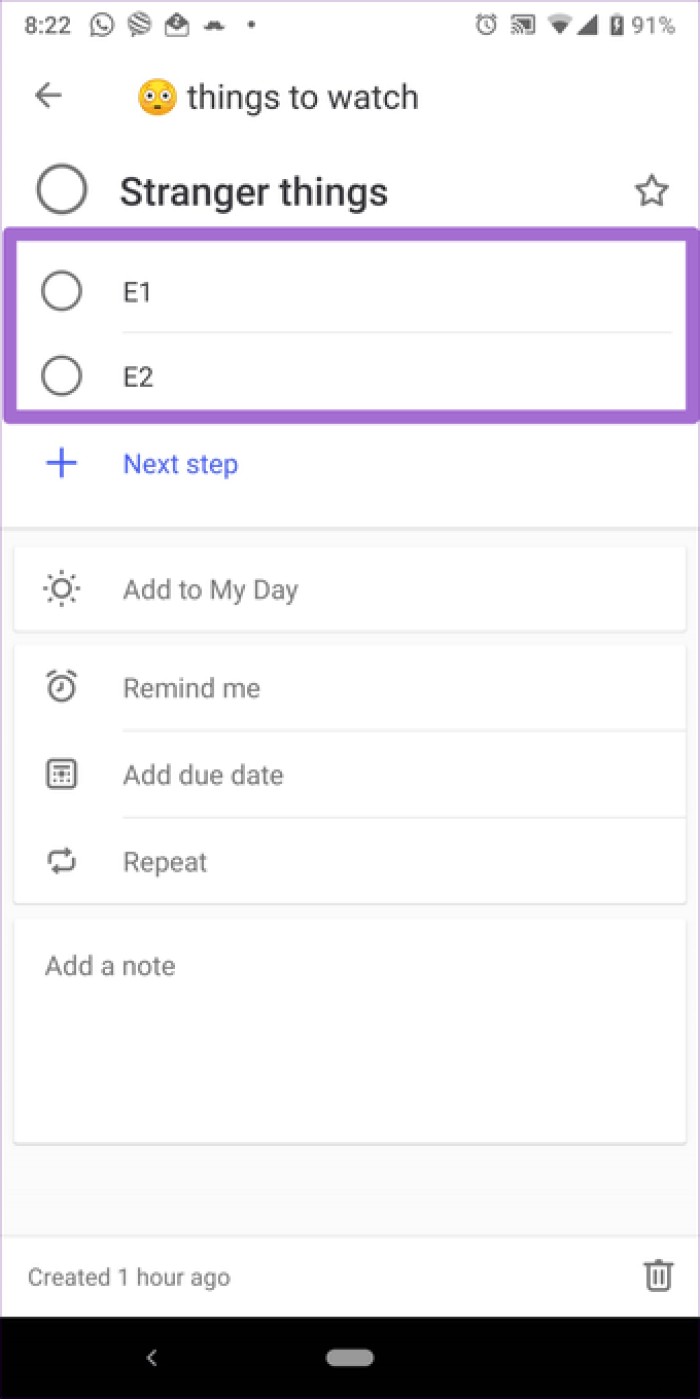
Task: Tap the back arrow to leave the task
Action: (x=46, y=95)
